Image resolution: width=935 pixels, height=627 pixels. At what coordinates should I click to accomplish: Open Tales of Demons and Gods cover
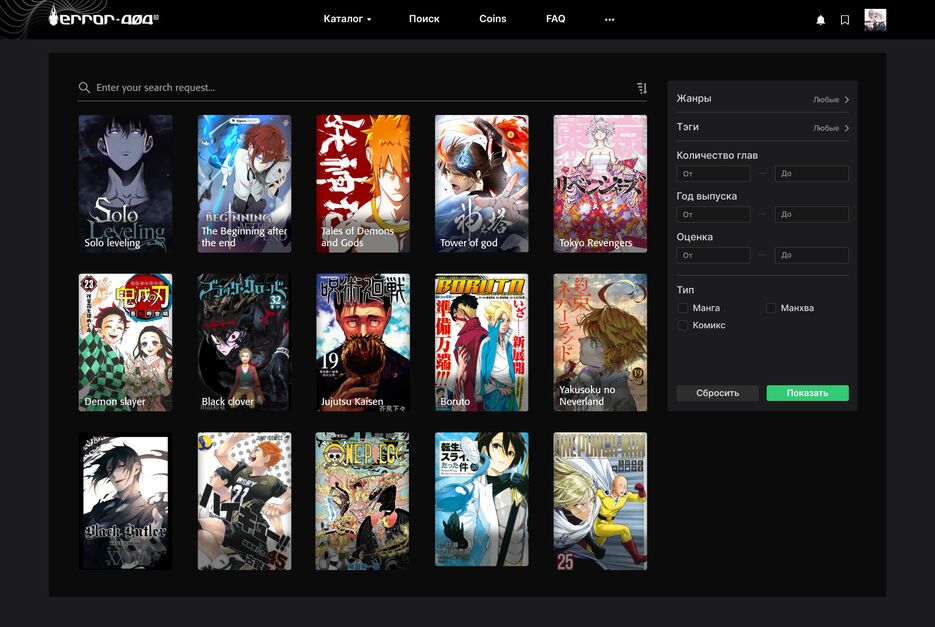point(363,184)
